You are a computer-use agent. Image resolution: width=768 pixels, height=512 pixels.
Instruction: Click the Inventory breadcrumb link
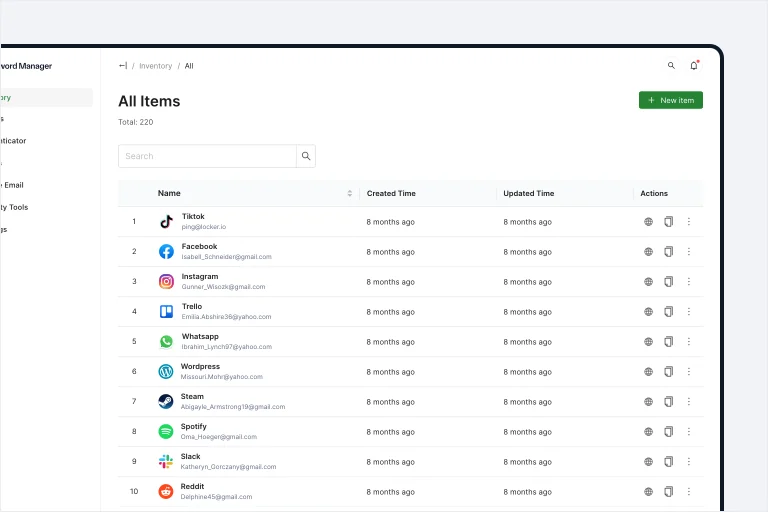tap(155, 66)
